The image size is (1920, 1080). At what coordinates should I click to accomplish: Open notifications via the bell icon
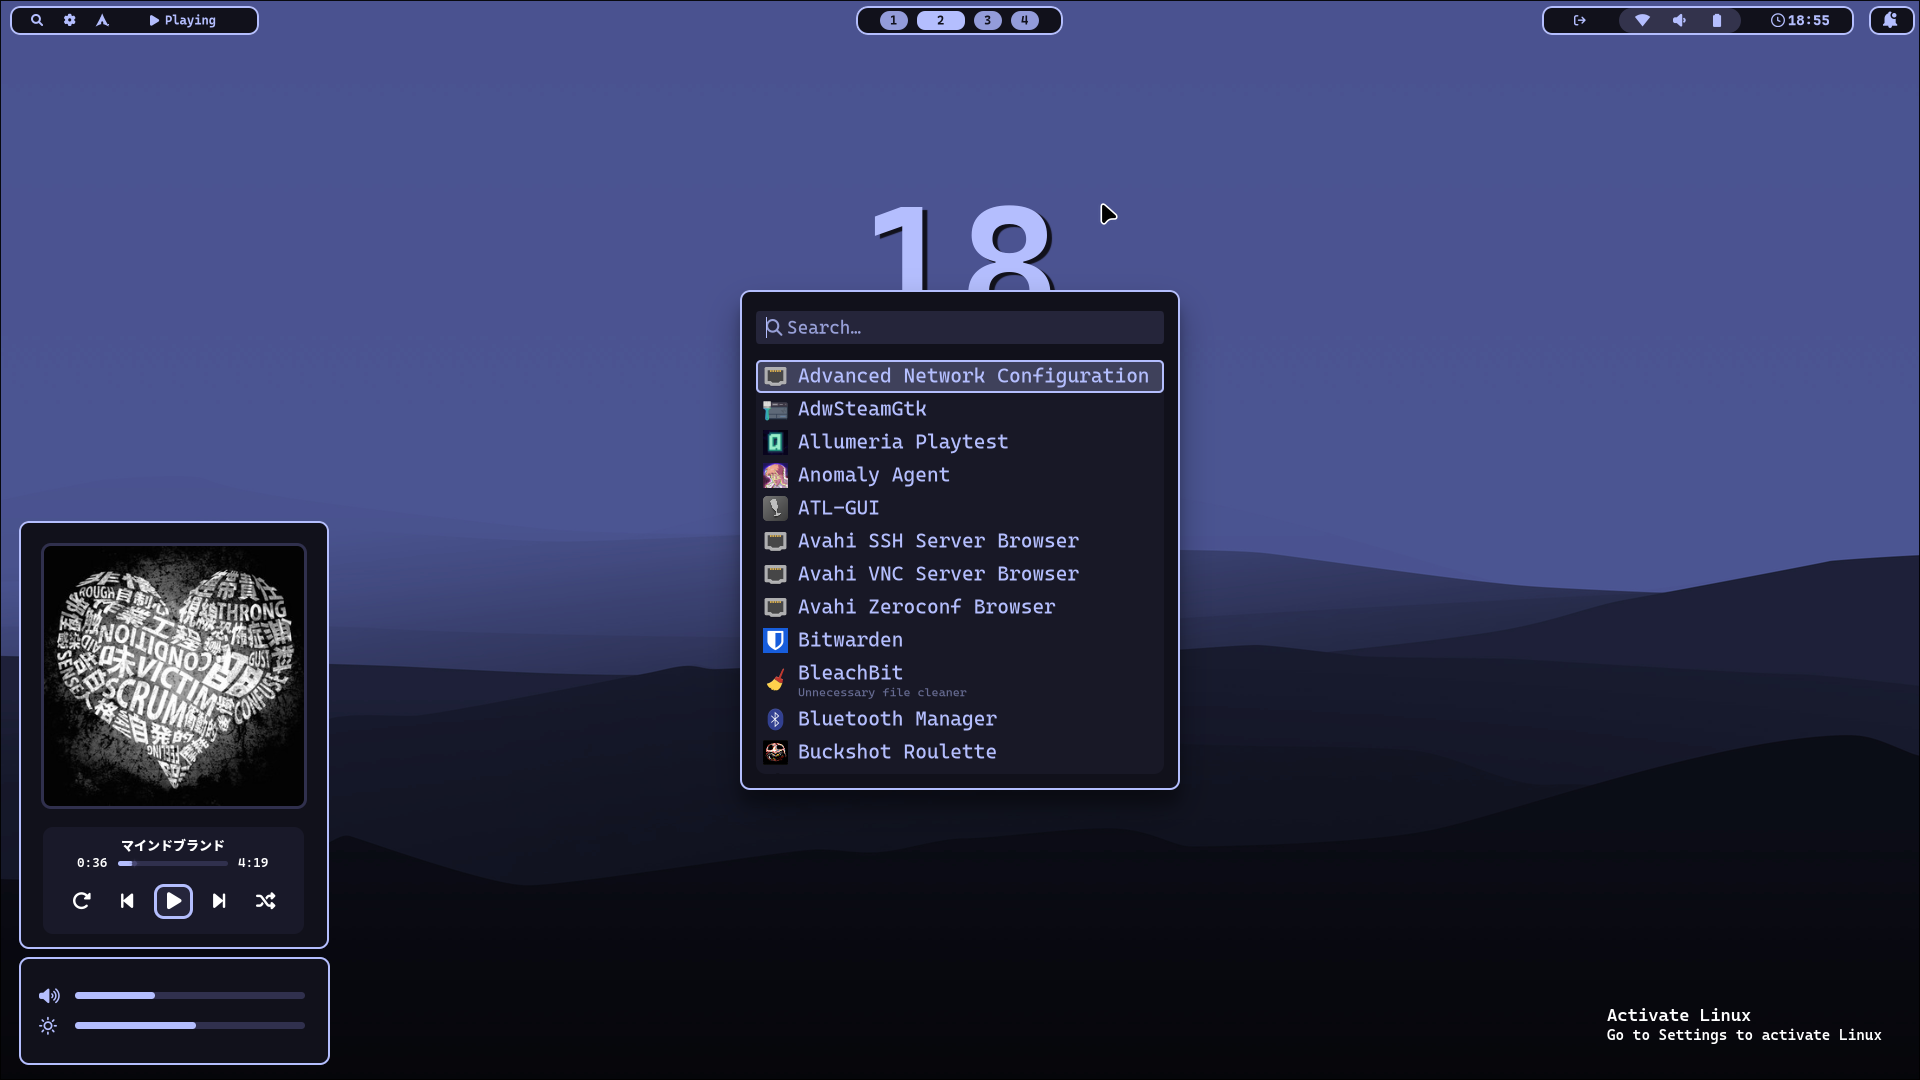pos(1890,20)
